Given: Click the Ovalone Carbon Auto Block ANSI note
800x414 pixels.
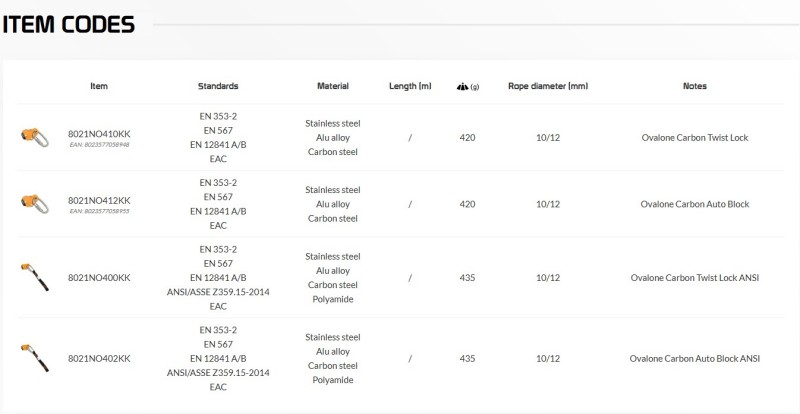Looking at the screenshot, I should (694, 358).
